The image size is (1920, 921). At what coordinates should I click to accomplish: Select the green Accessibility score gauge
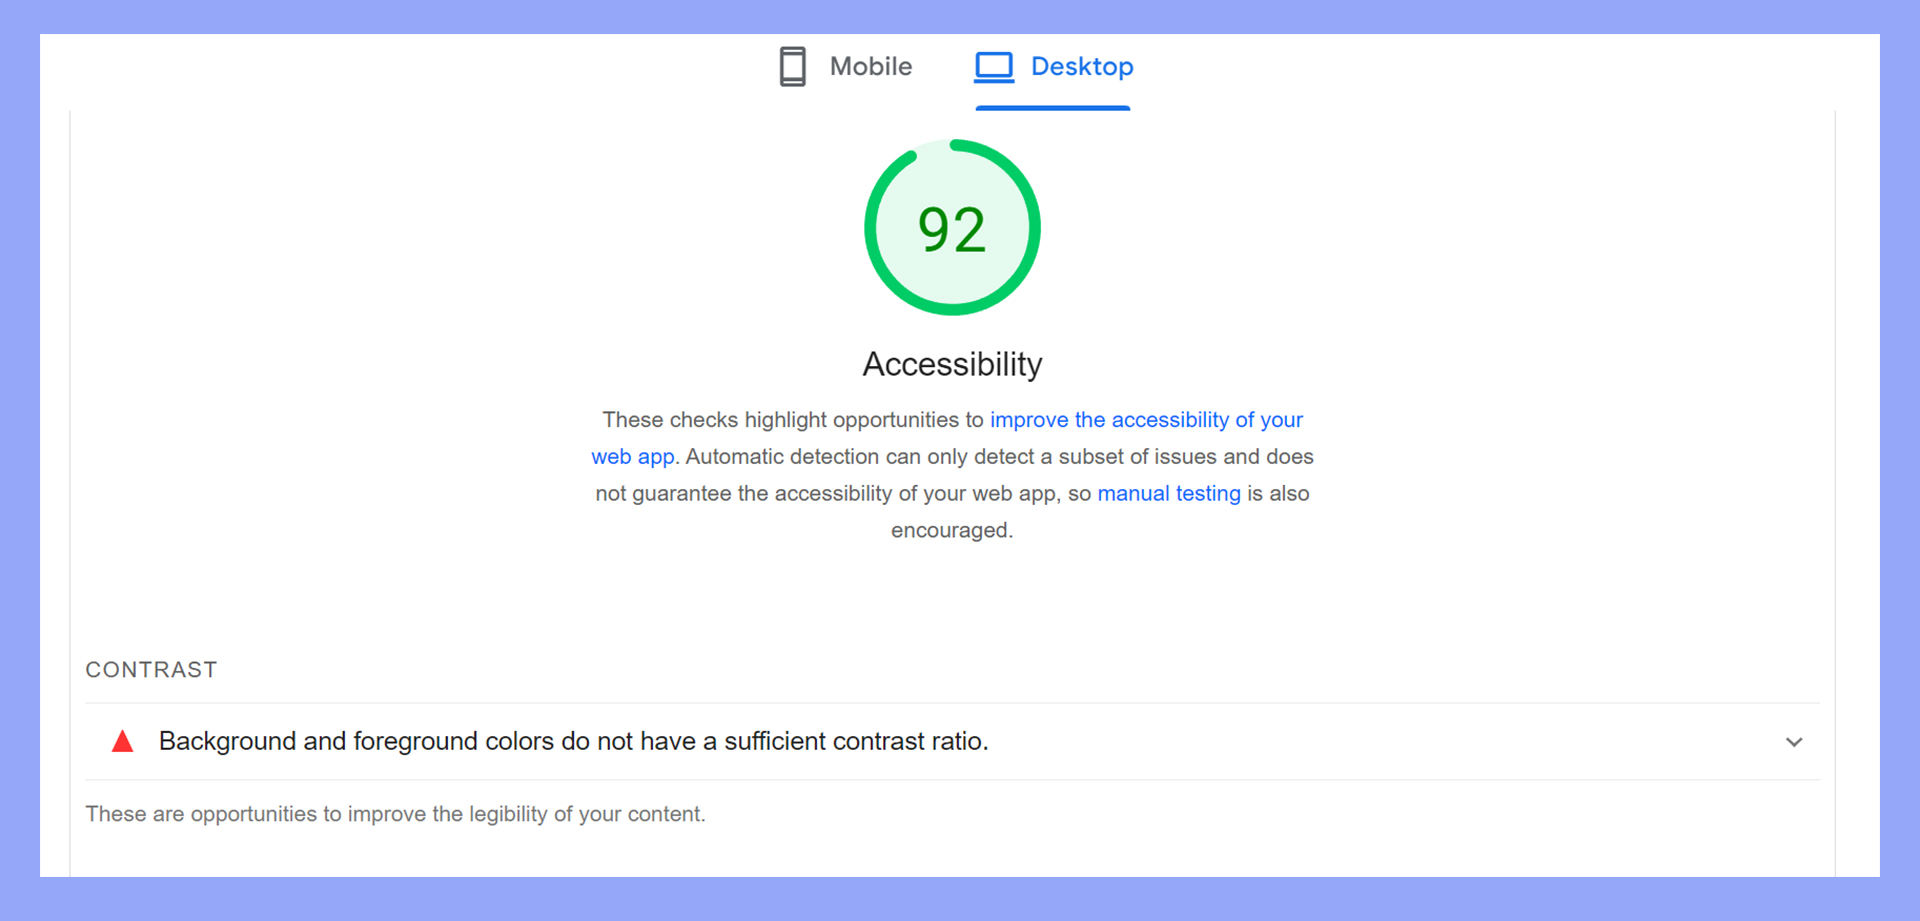951,227
